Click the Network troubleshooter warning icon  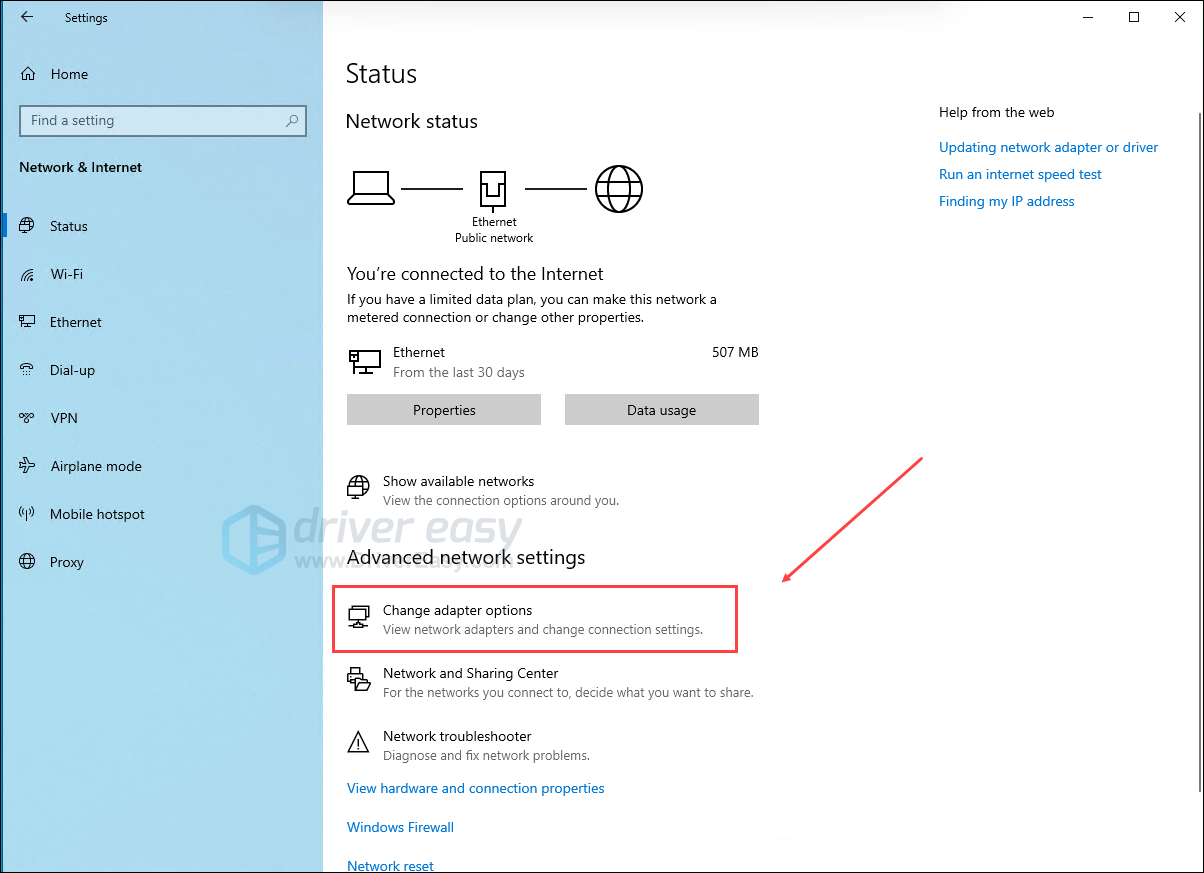pyautogui.click(x=358, y=742)
